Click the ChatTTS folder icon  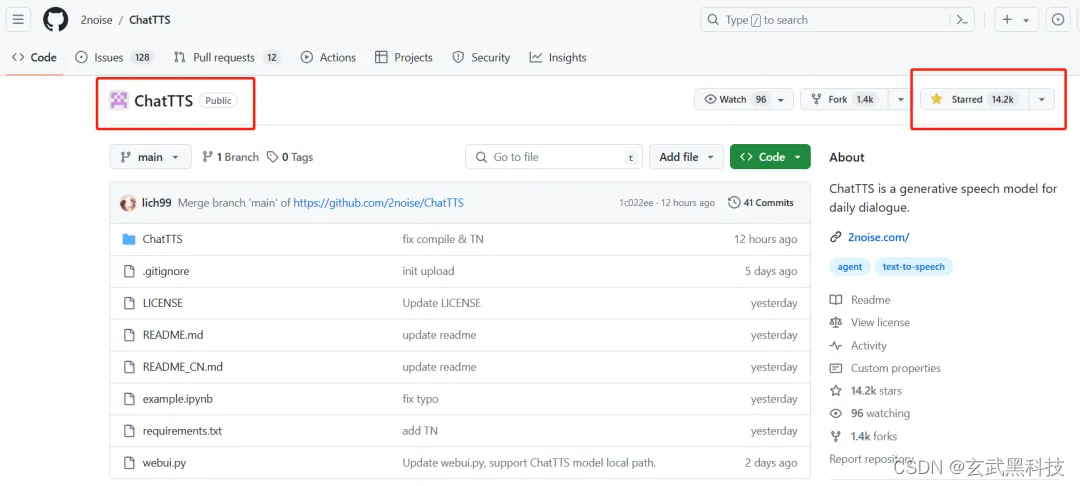129,240
